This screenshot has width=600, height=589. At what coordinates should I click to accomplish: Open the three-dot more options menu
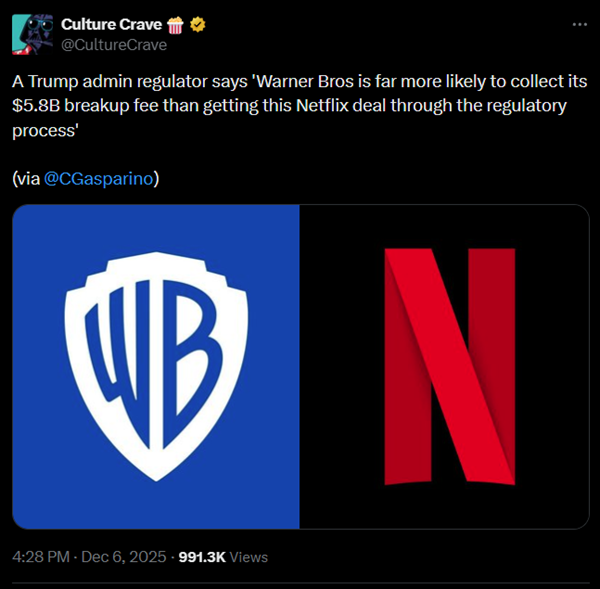pos(579,24)
